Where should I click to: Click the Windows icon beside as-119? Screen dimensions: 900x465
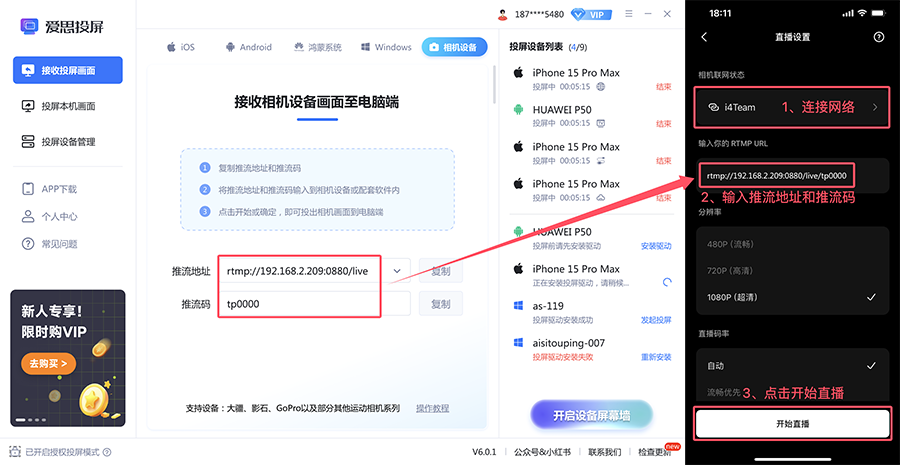click(x=518, y=305)
